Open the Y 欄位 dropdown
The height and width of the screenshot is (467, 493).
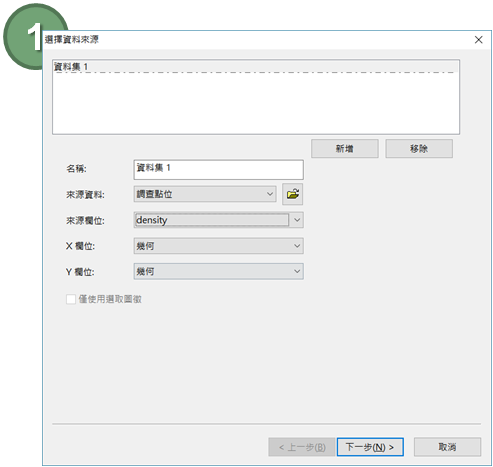[218, 271]
